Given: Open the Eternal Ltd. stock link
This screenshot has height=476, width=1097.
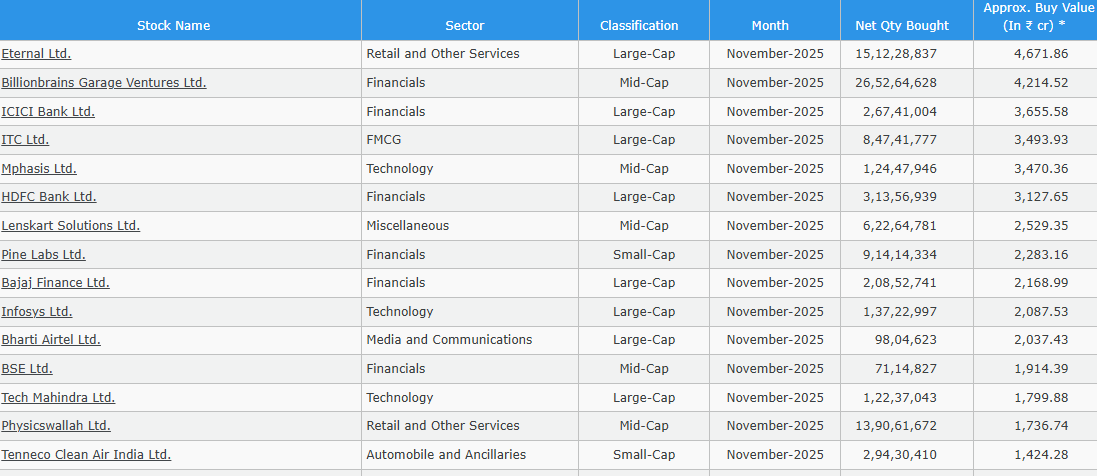Looking at the screenshot, I should coord(36,54).
